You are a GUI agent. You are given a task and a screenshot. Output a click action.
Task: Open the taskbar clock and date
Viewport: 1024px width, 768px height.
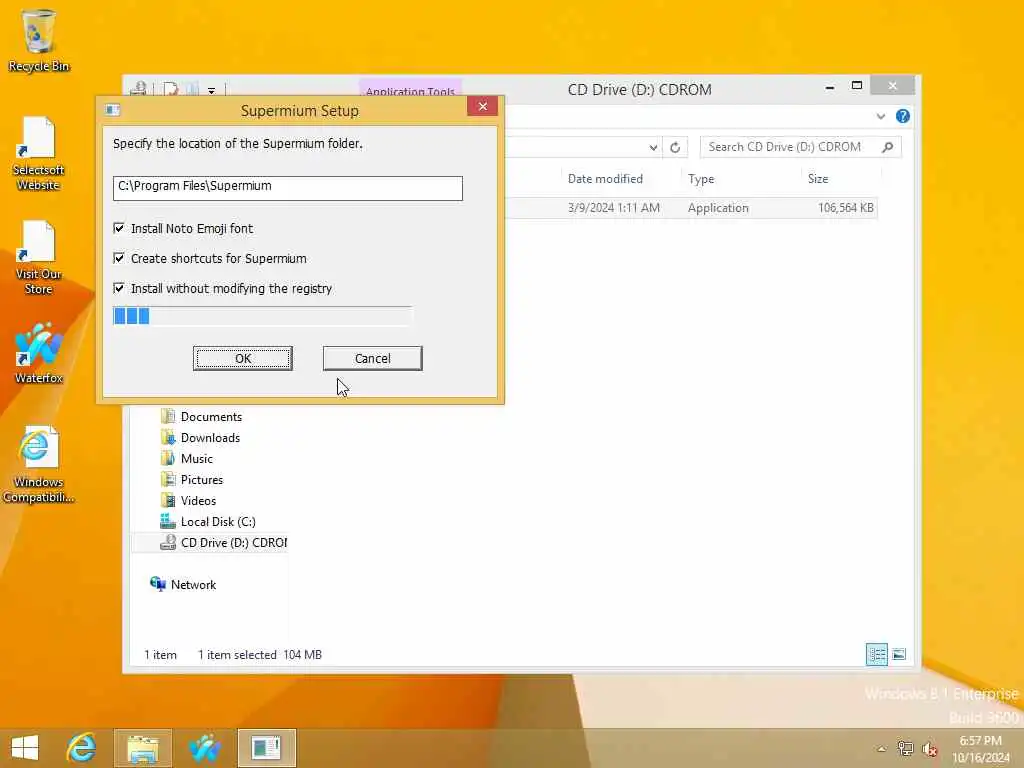point(981,749)
